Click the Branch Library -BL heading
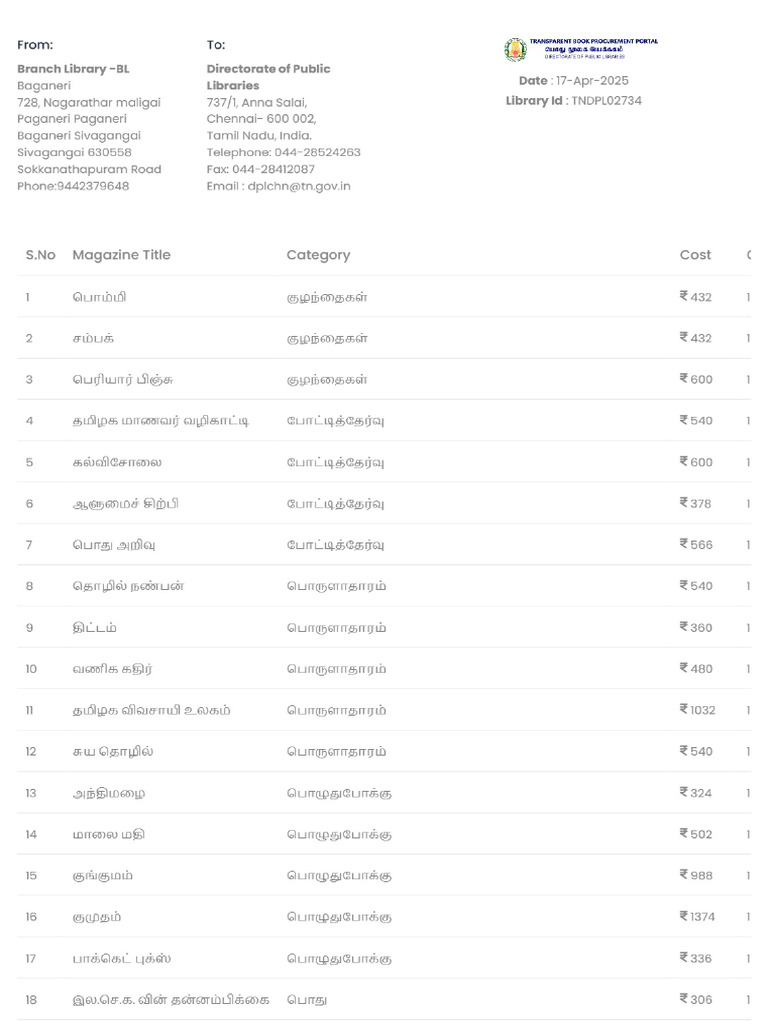Screen dimensions: 768x1024 [x=73, y=69]
